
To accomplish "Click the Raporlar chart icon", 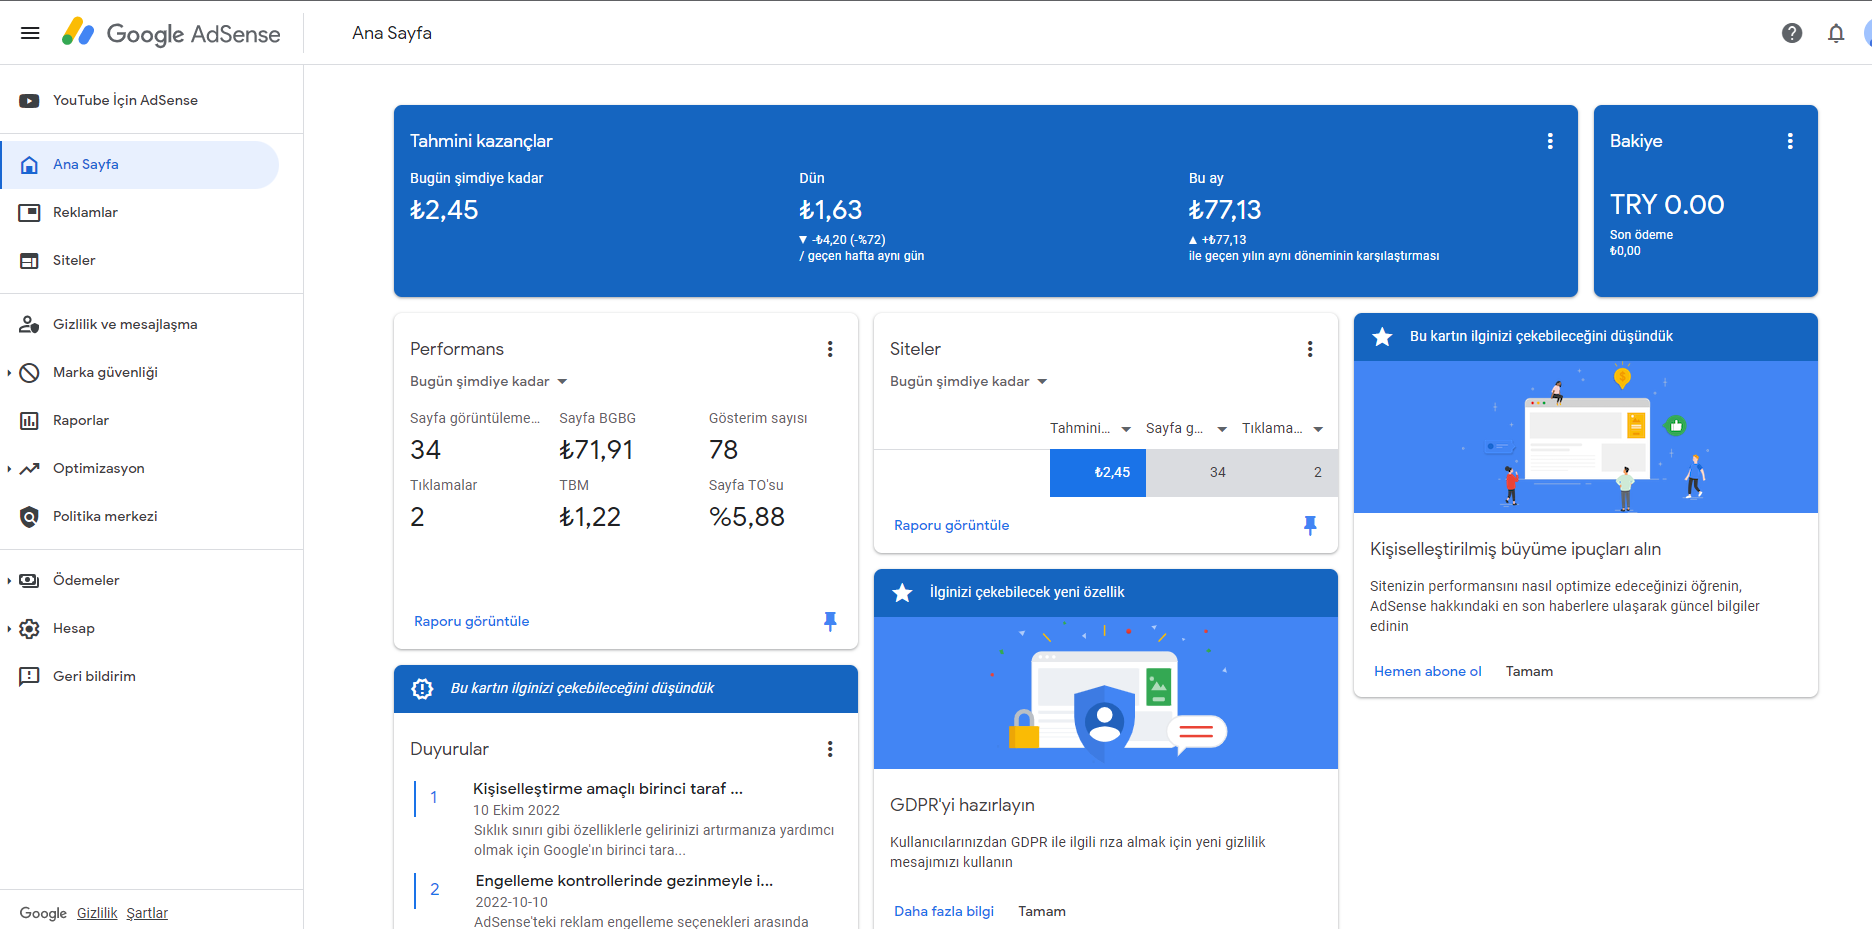I will (x=29, y=421).
